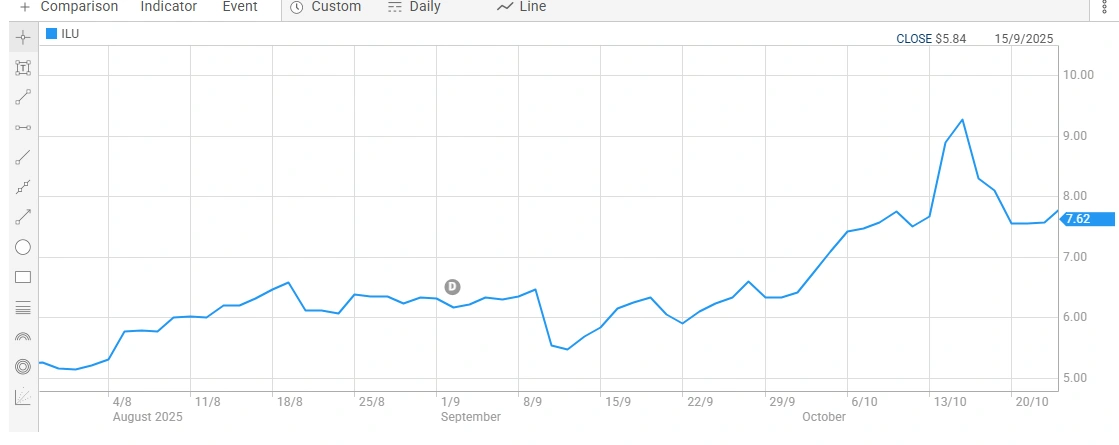
Task: Click the dividend D marker on chart
Action: click(452, 287)
